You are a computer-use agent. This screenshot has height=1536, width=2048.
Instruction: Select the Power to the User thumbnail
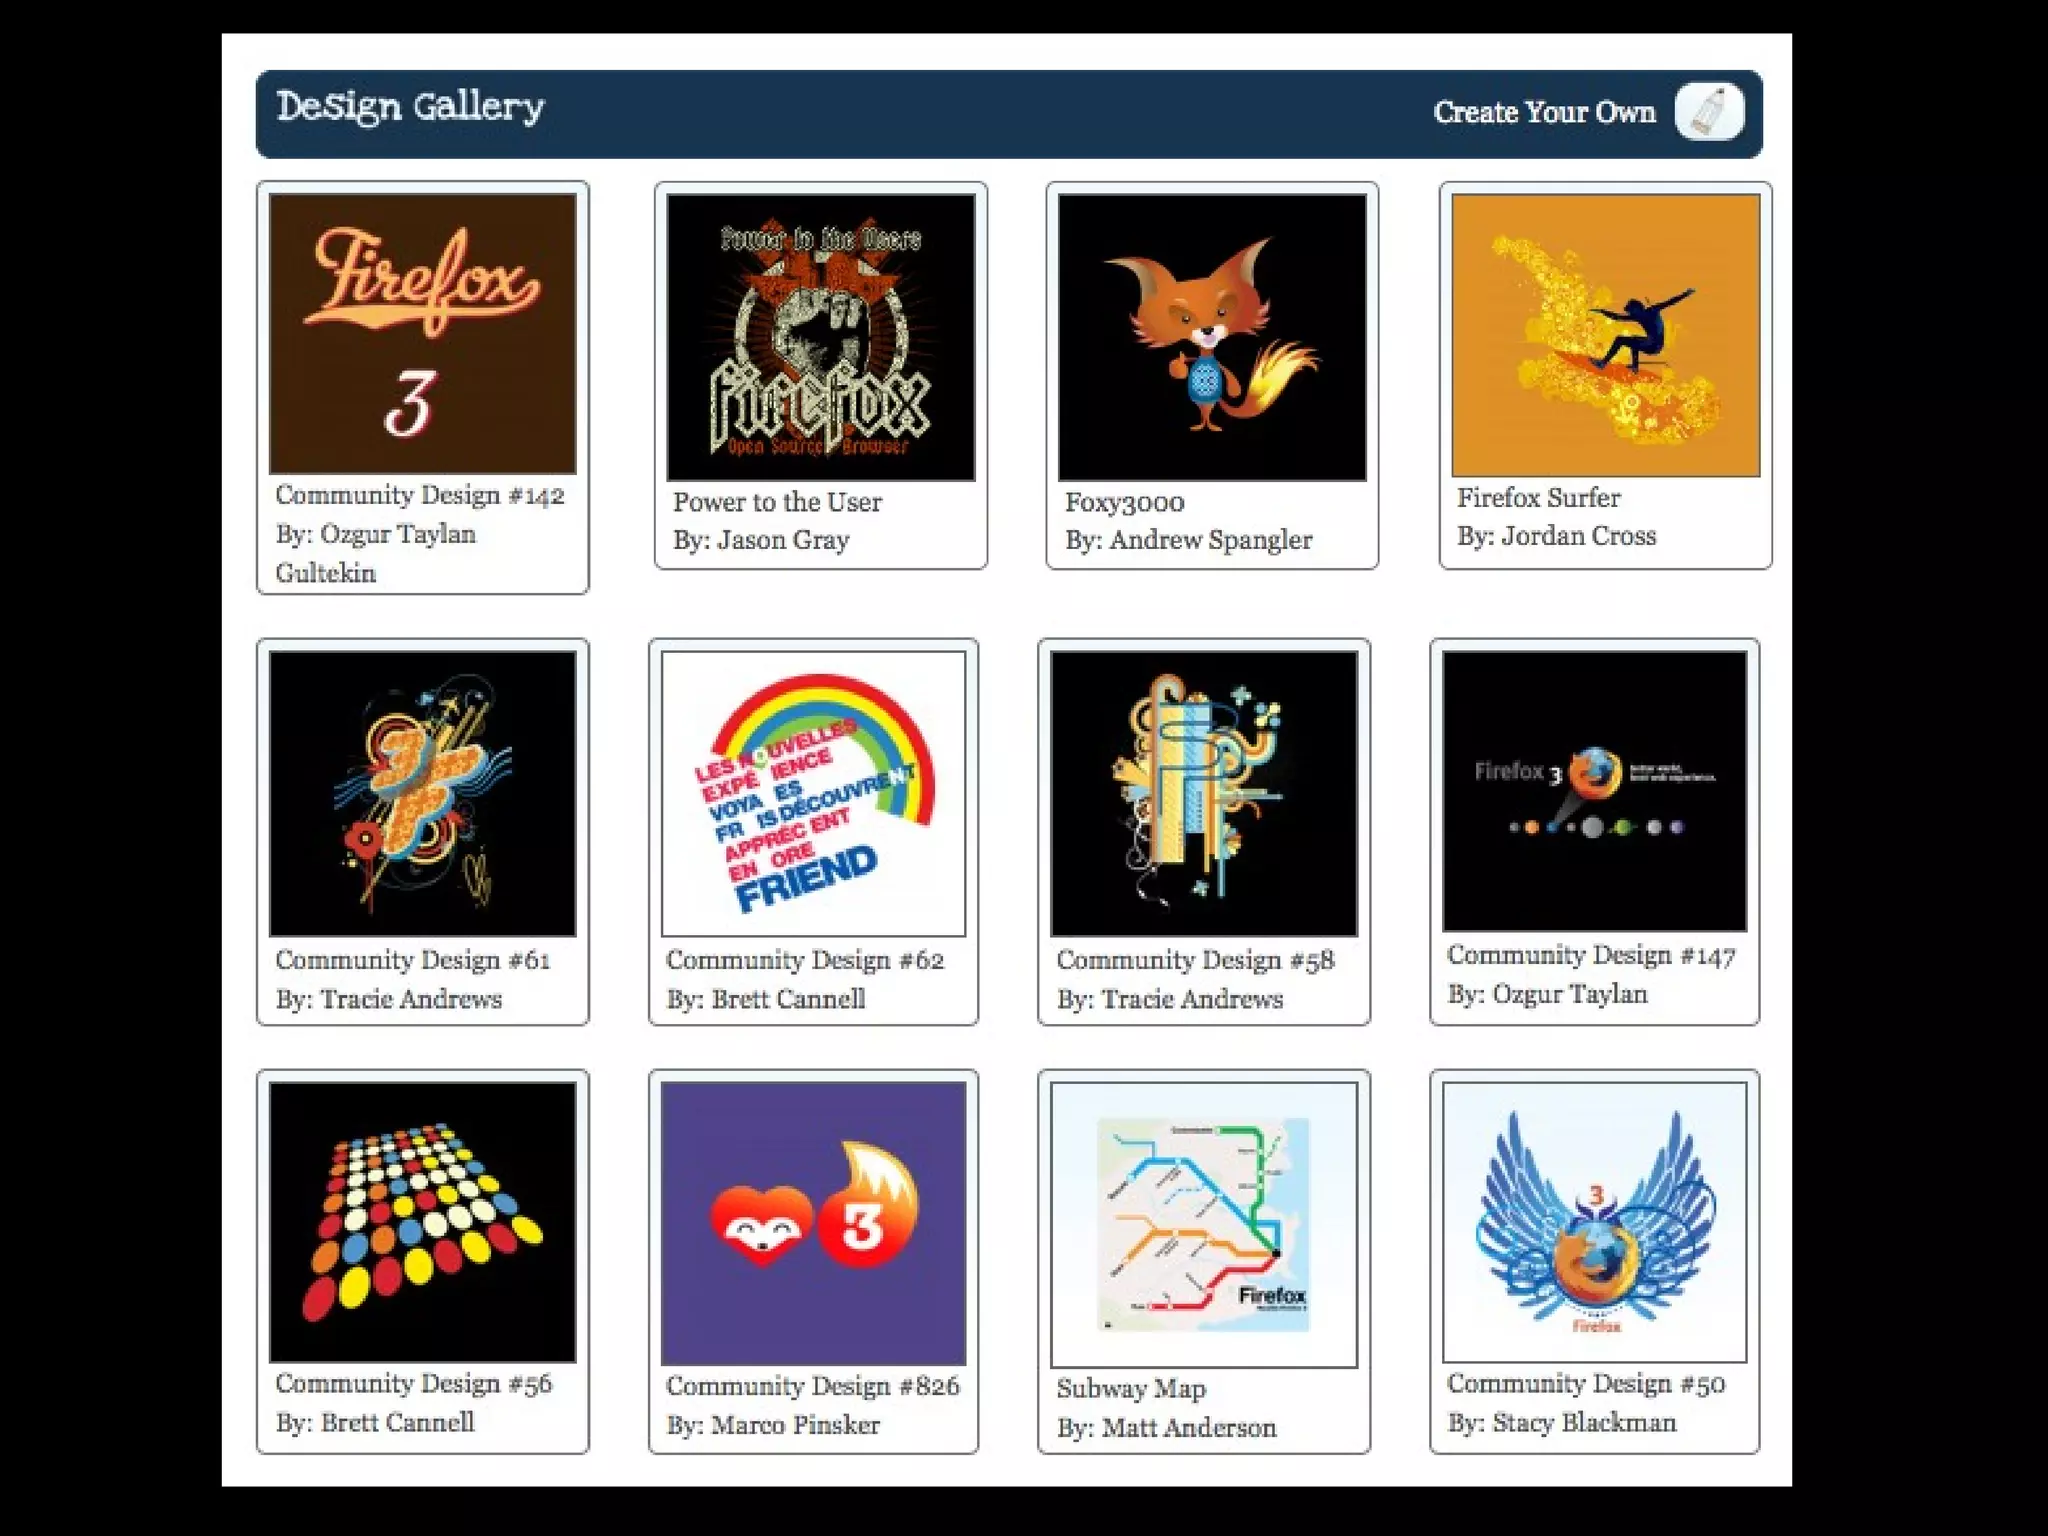tap(820, 337)
